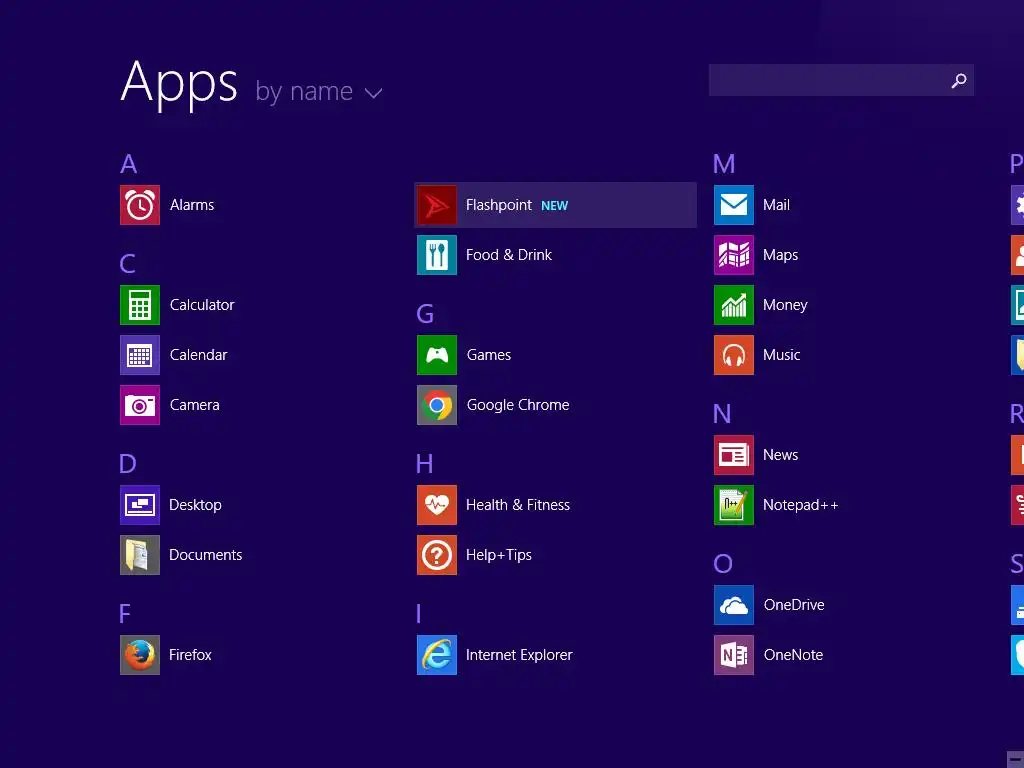
Task: Select the Help+Tips label
Action: click(x=499, y=555)
